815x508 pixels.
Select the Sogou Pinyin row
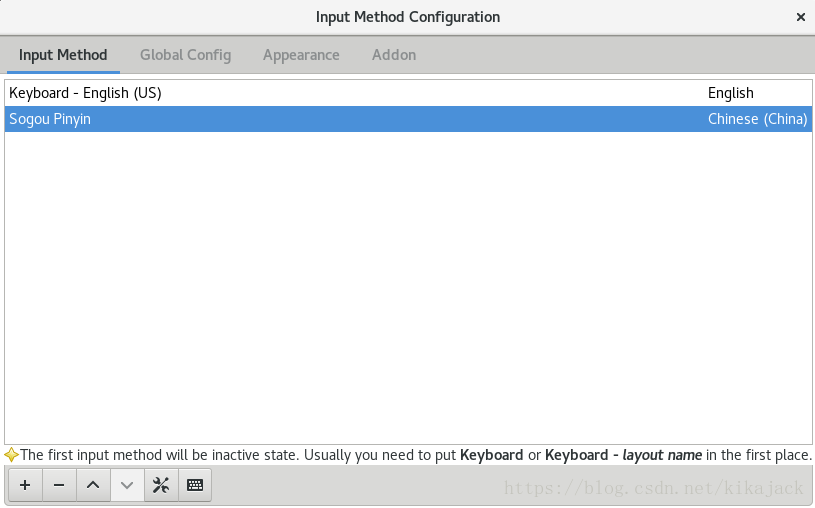[408, 119]
